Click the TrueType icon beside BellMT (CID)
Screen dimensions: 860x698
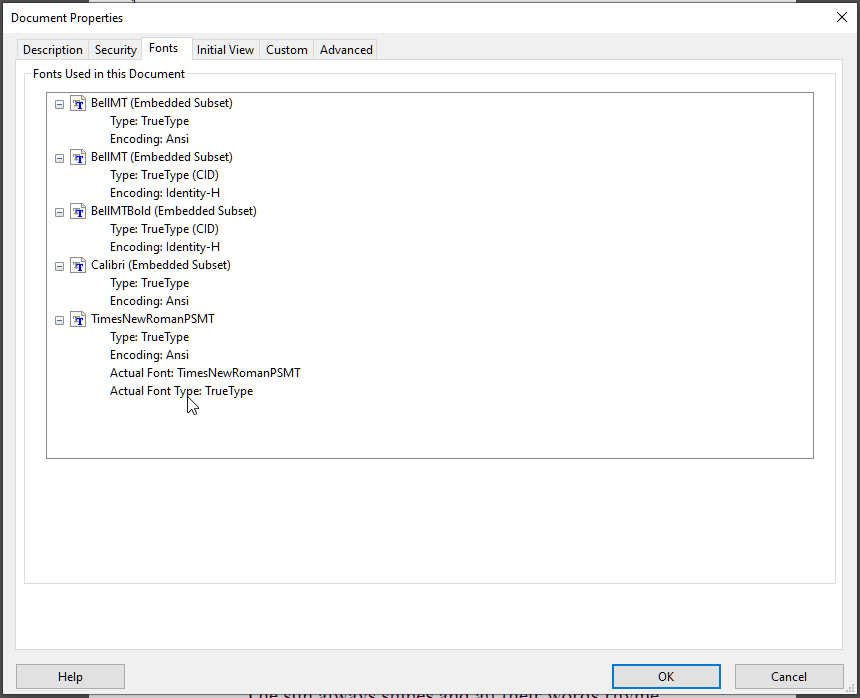pyautogui.click(x=78, y=157)
